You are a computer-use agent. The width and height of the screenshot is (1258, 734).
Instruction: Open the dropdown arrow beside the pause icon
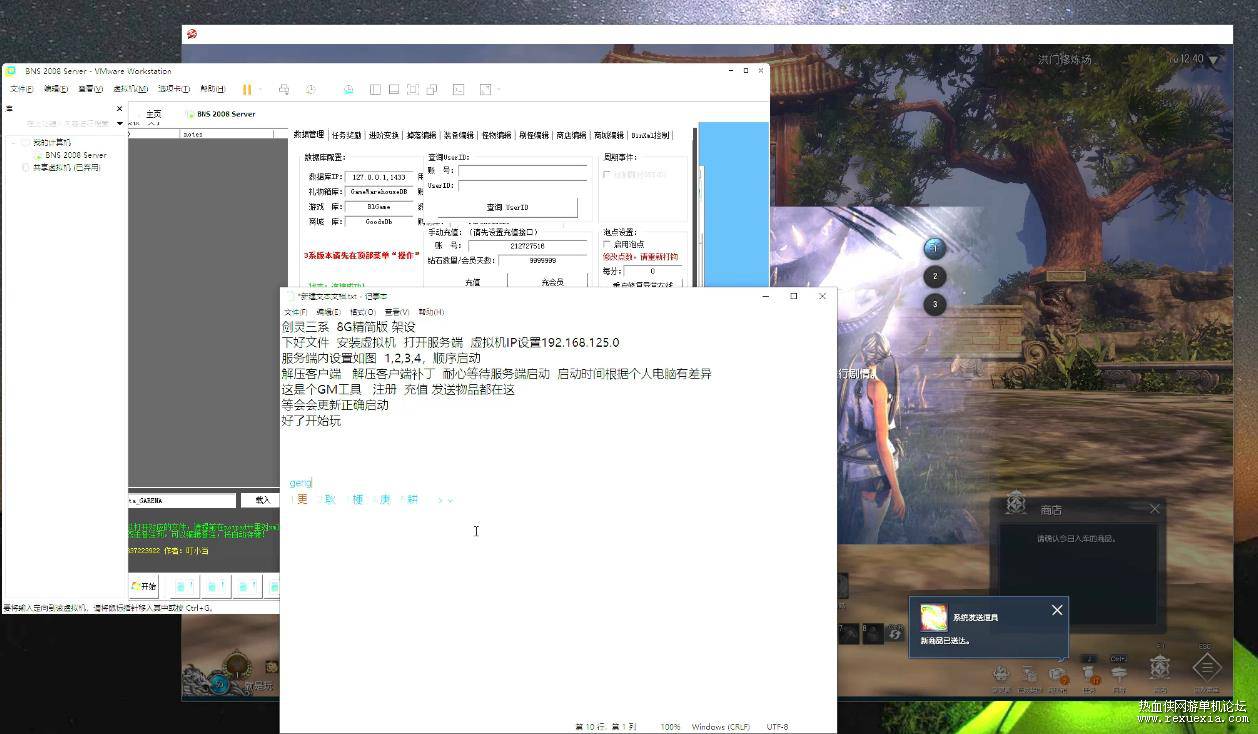pos(261,89)
